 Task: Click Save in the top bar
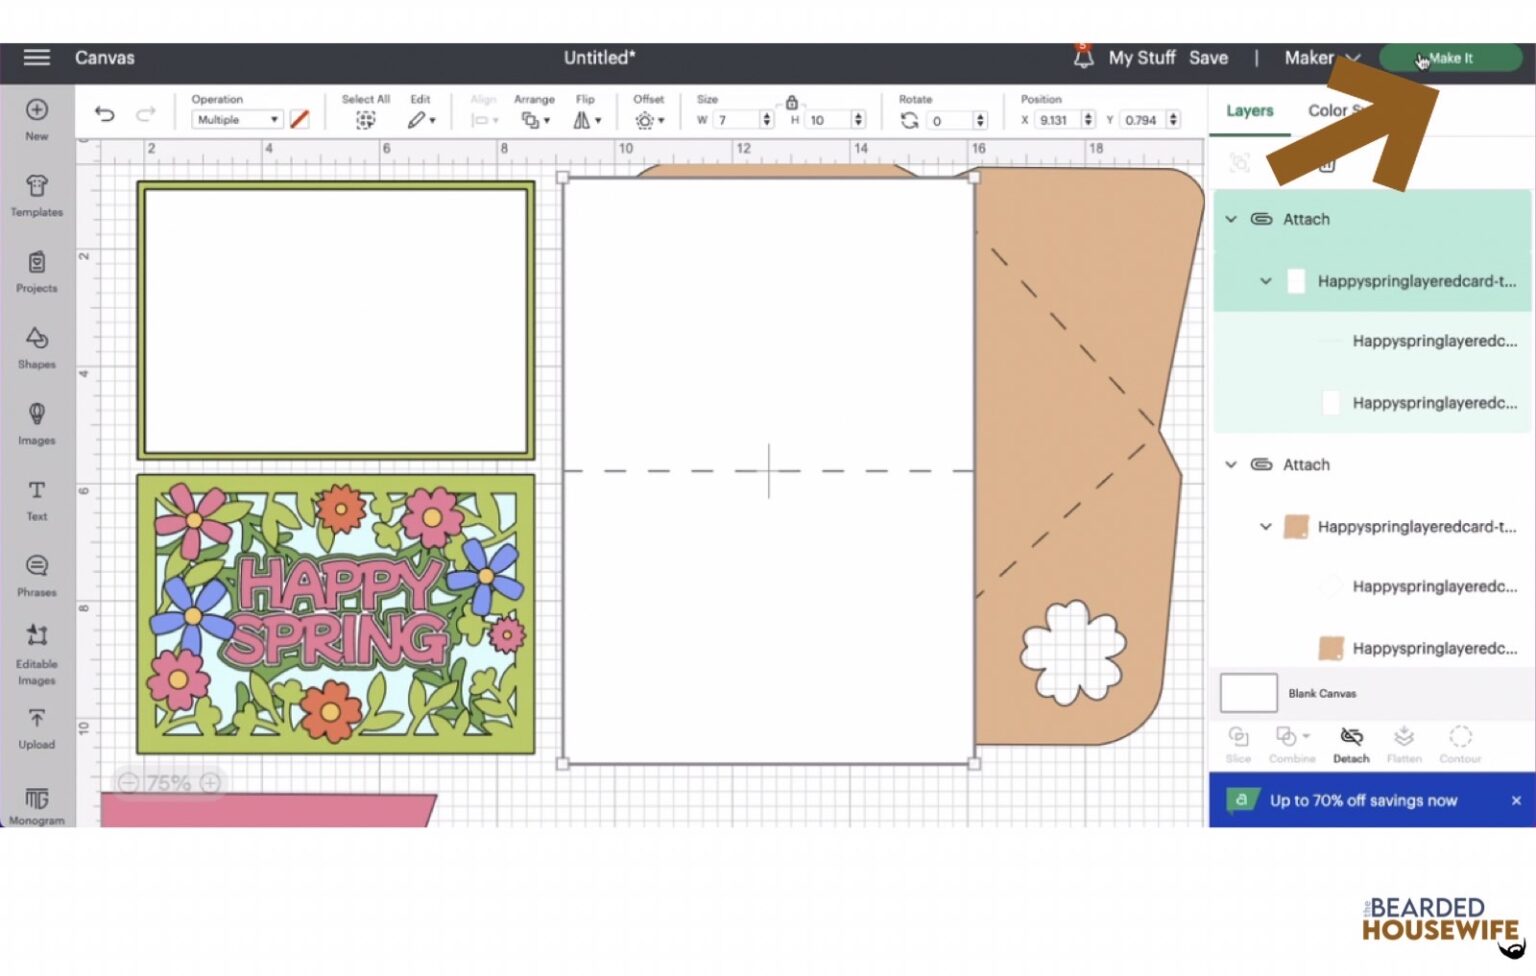tap(1208, 58)
